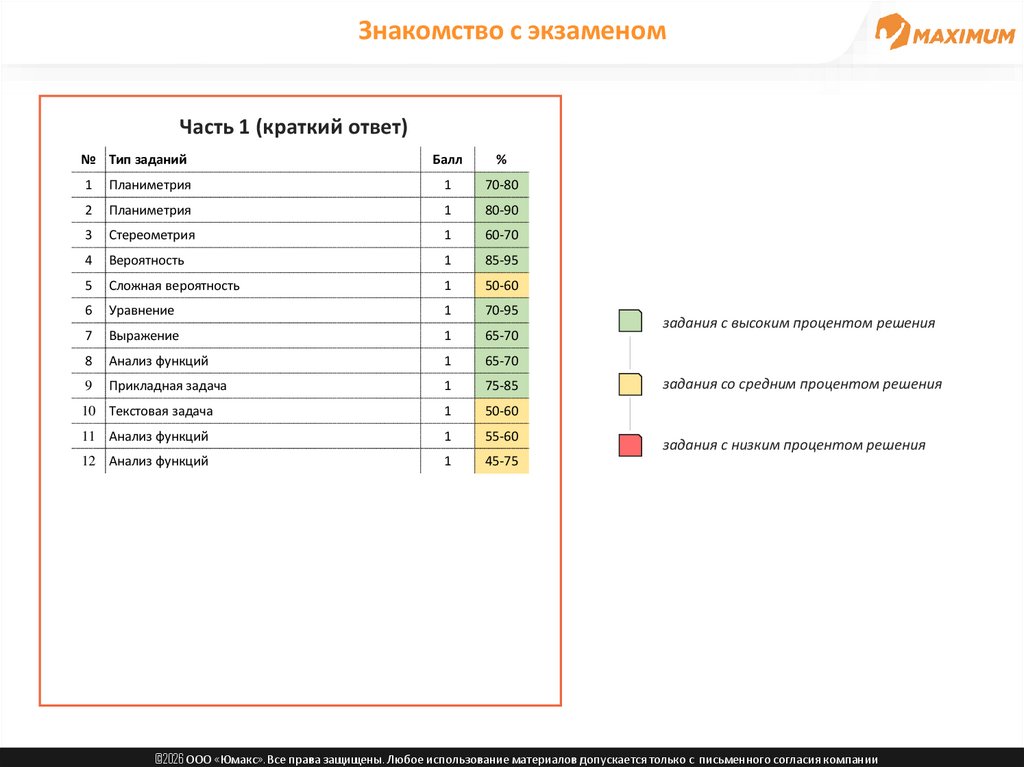This screenshot has width=1024, height=767.
Task: Click the '55-60' percent cell
Action: 502,436
